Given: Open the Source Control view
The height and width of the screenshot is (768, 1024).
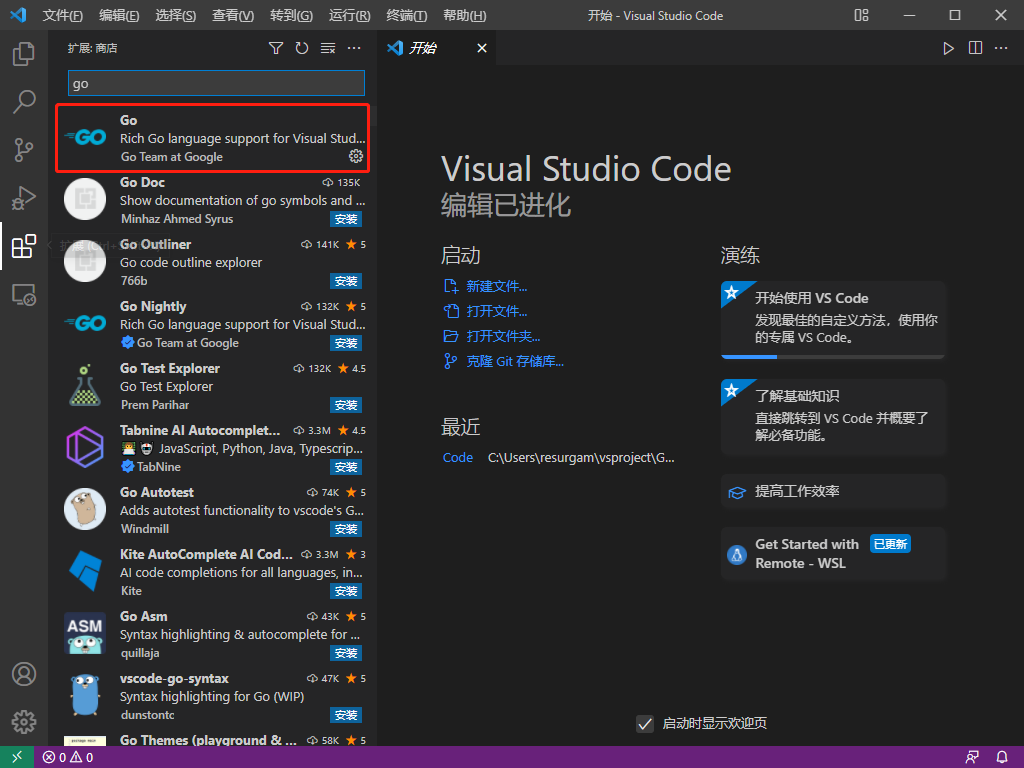Looking at the screenshot, I should pos(24,150).
